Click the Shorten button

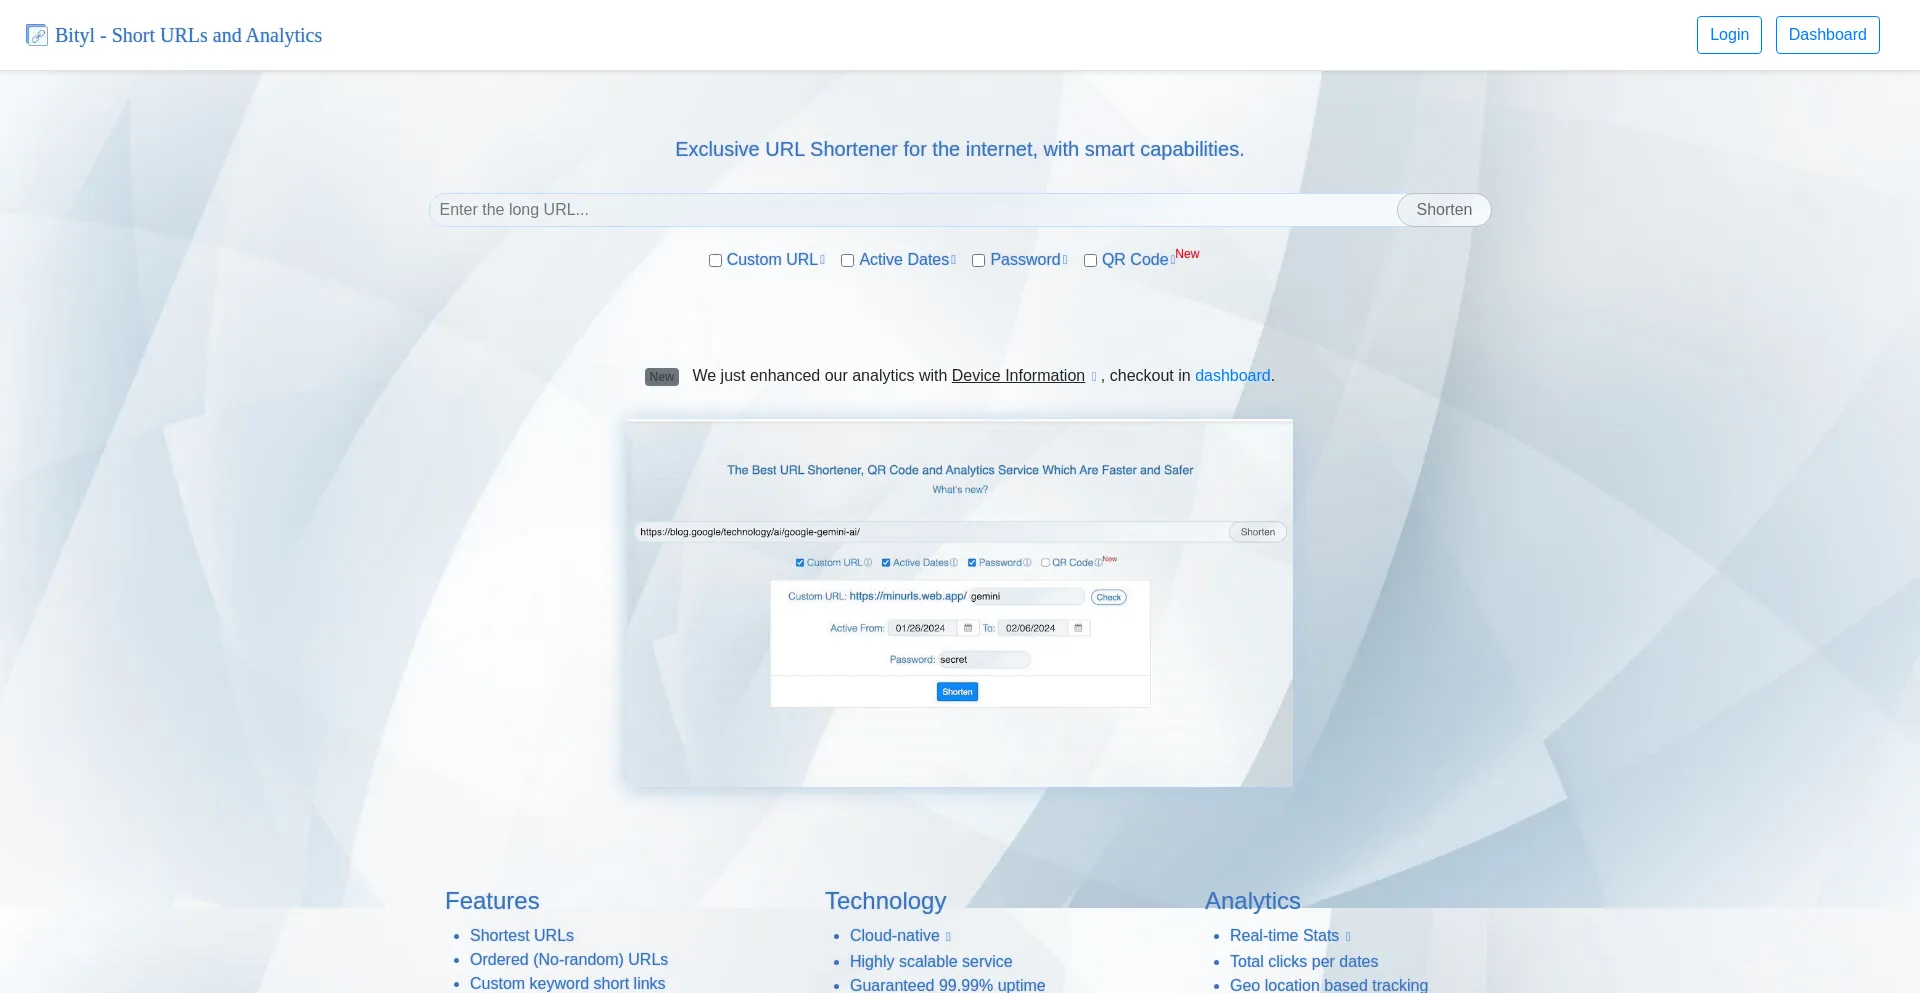coord(1444,210)
